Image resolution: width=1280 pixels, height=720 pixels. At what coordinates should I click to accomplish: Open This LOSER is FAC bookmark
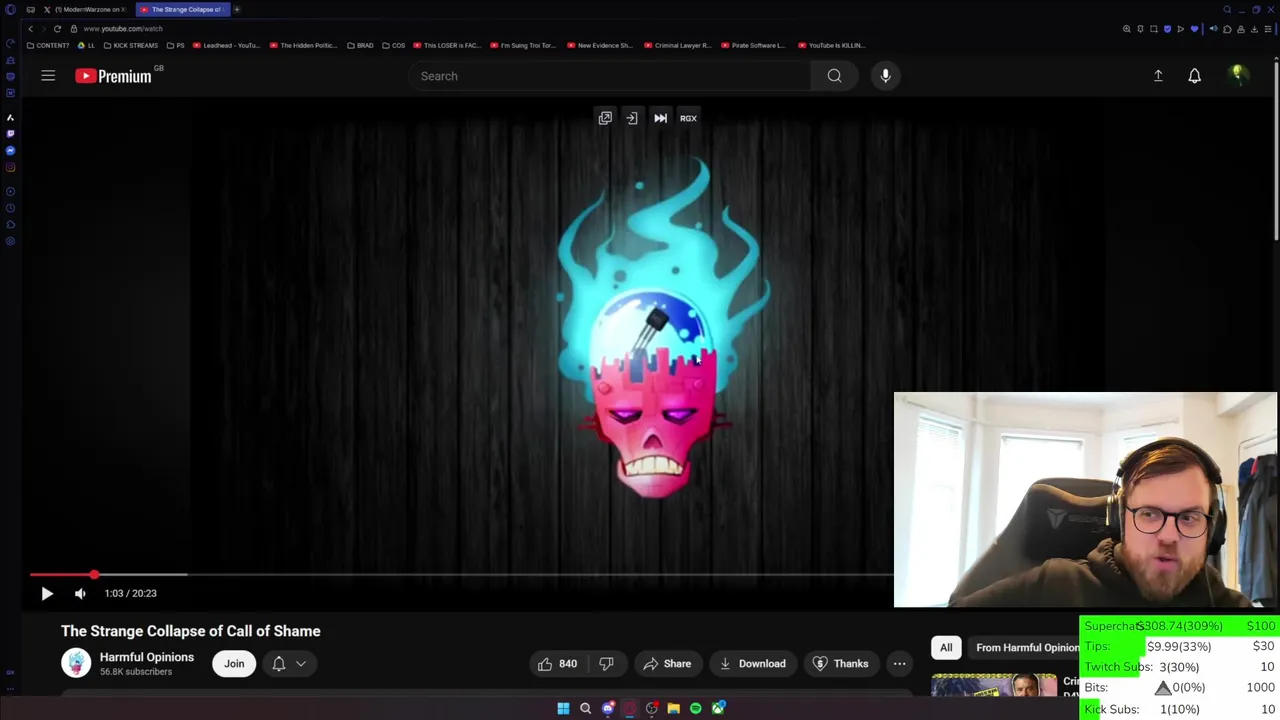point(447,45)
